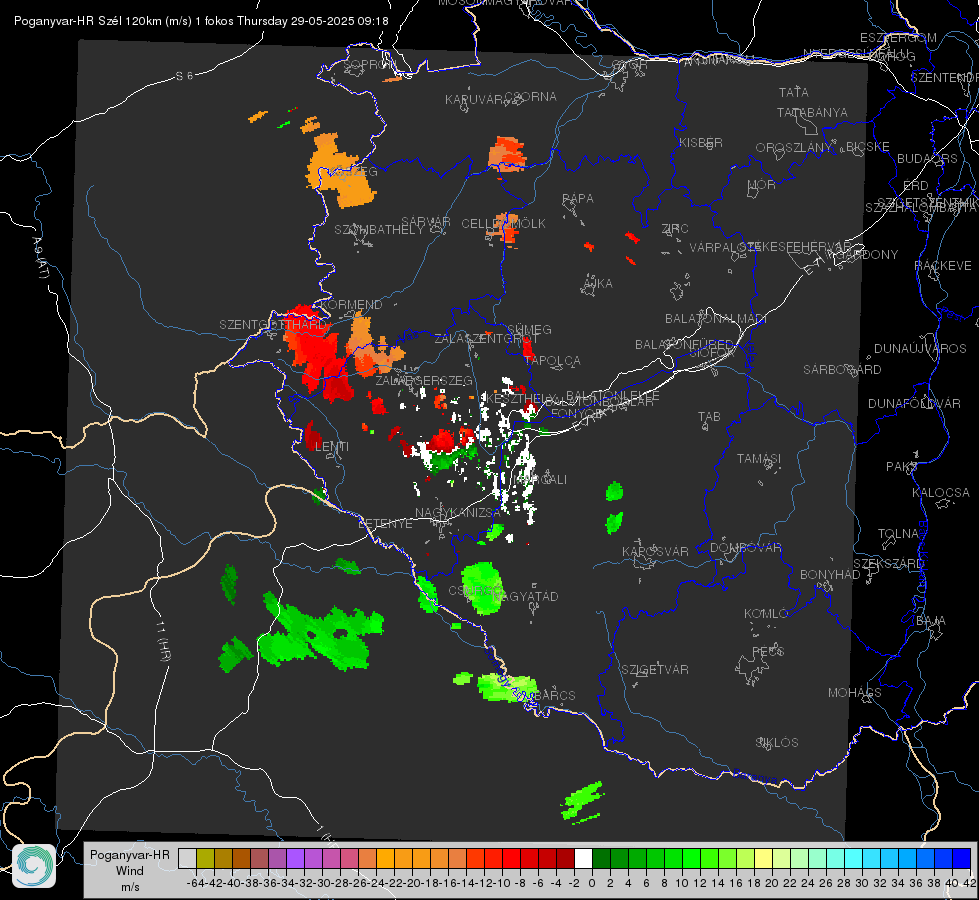
Task: Click the TATABANYA city label
Action: coord(812,112)
